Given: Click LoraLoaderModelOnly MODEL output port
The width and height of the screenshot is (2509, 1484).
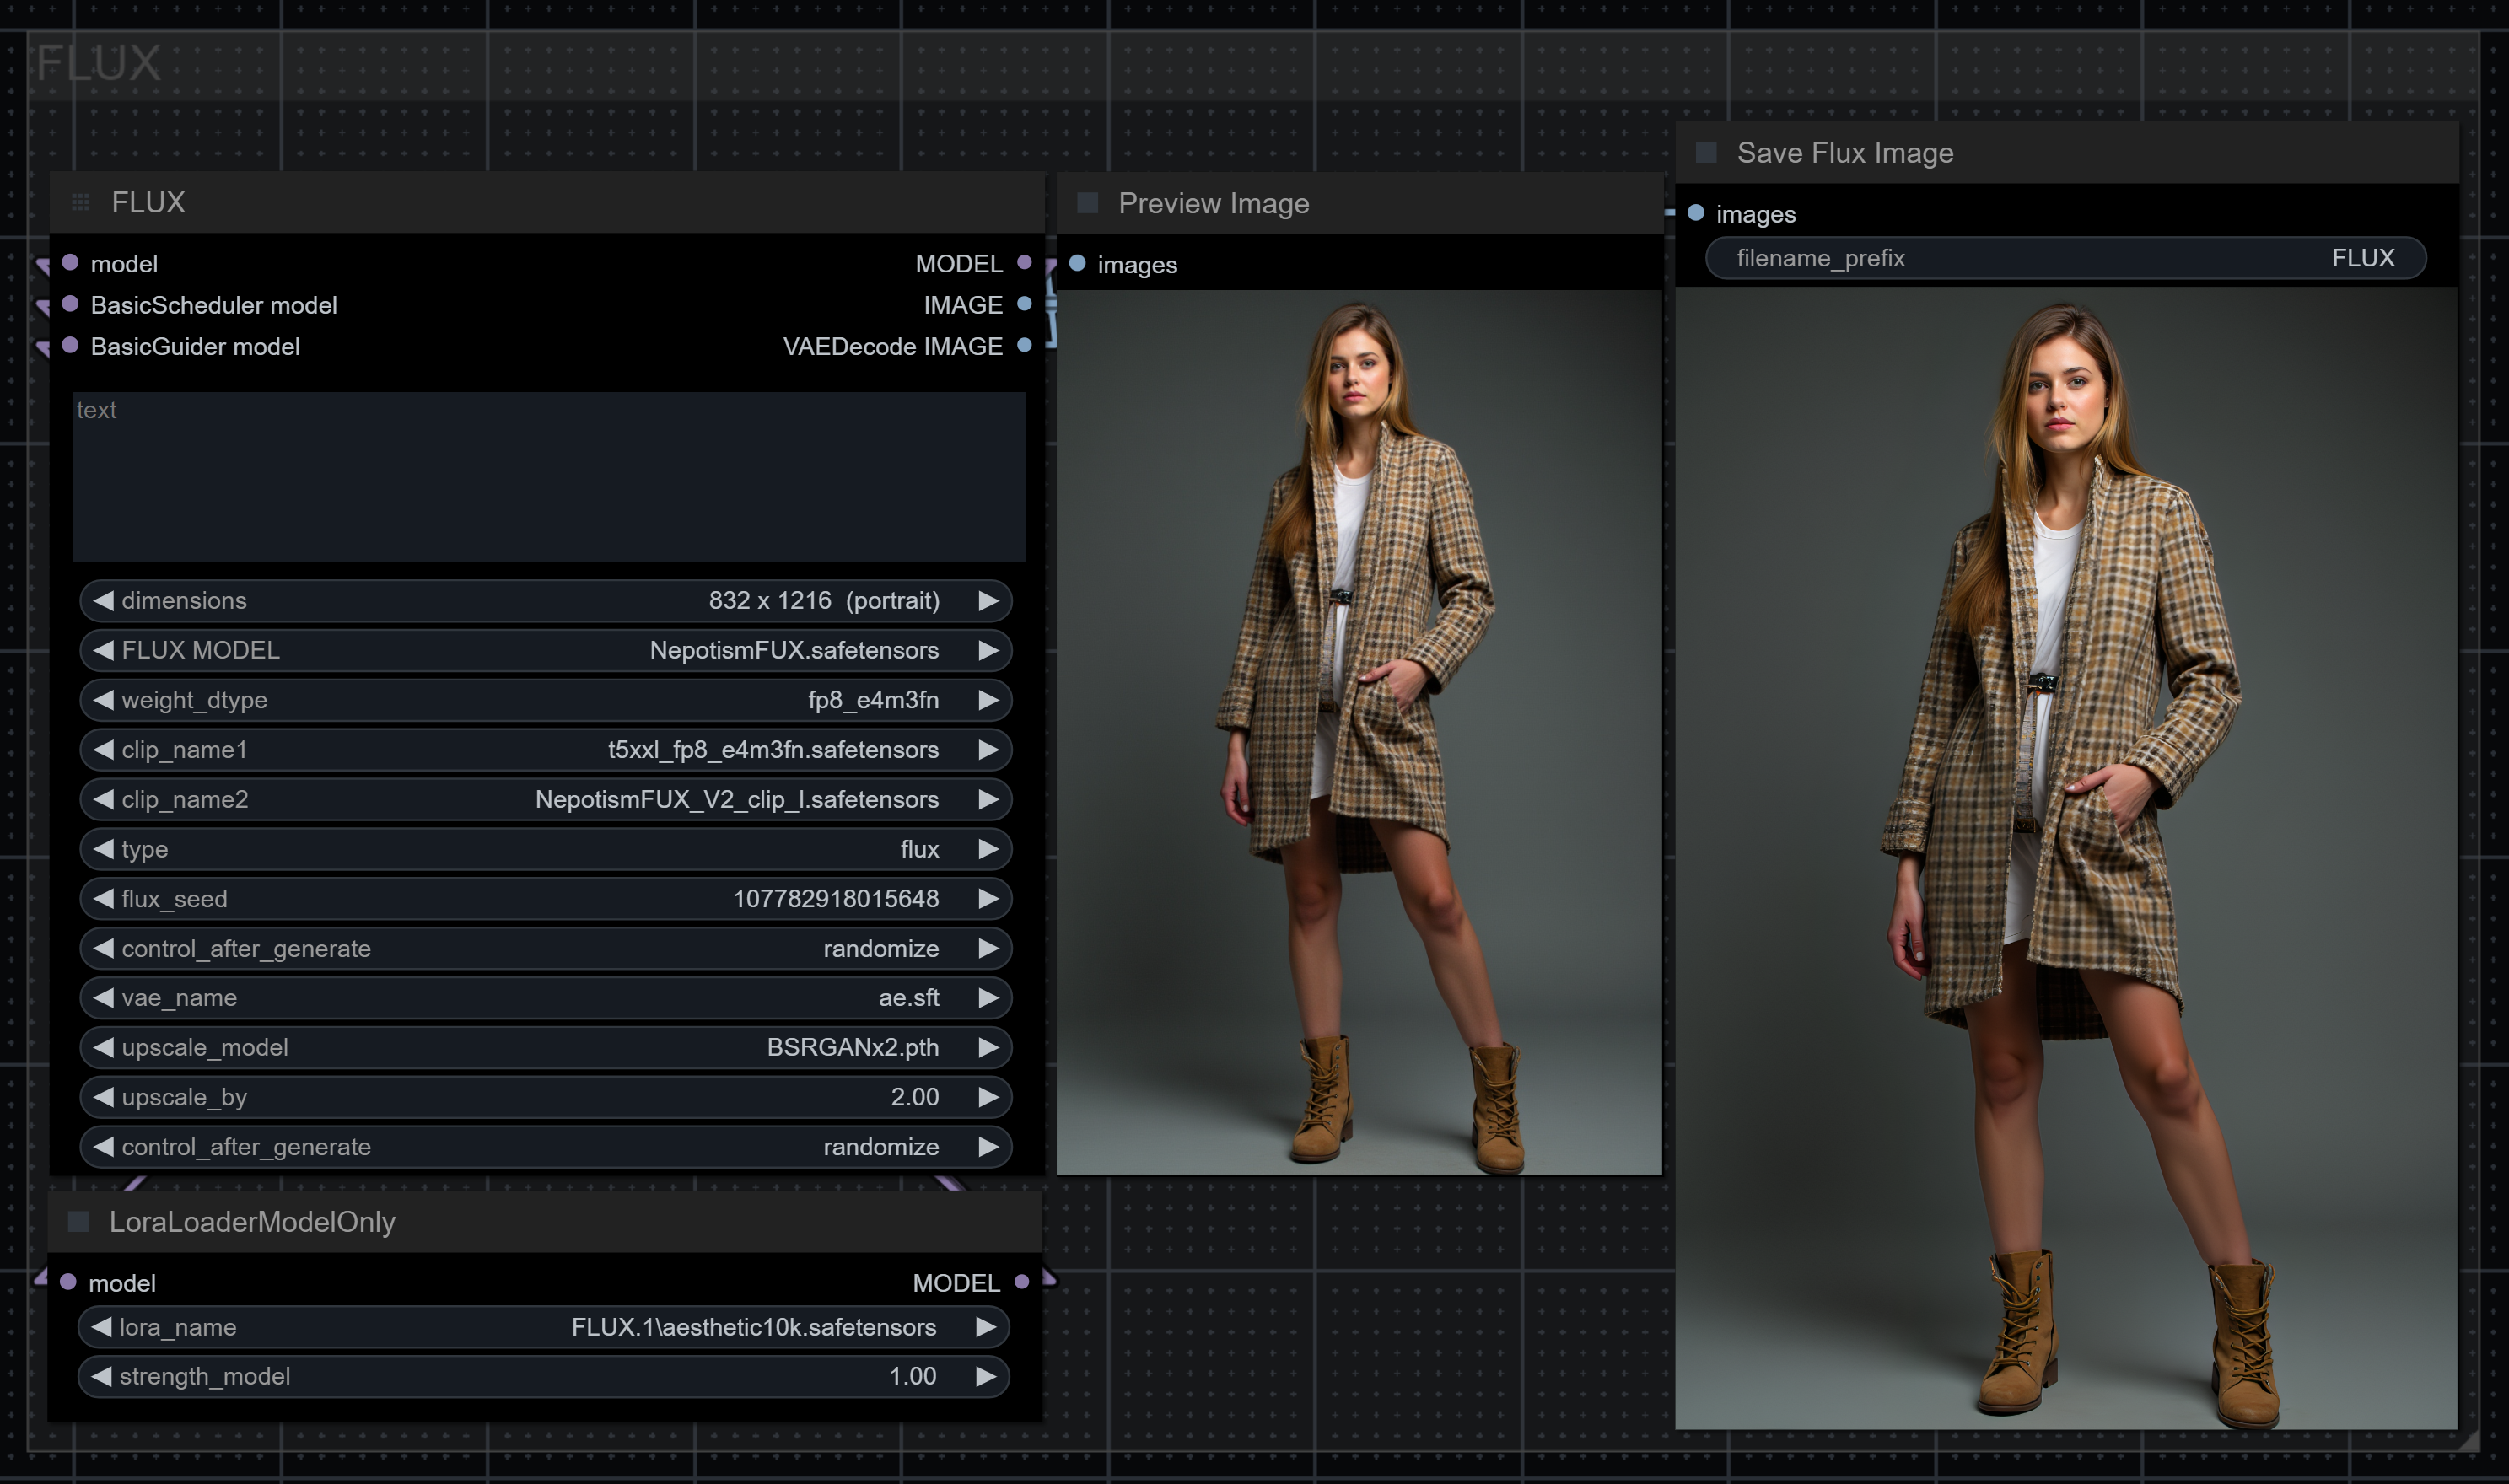Looking at the screenshot, I should [1021, 1282].
